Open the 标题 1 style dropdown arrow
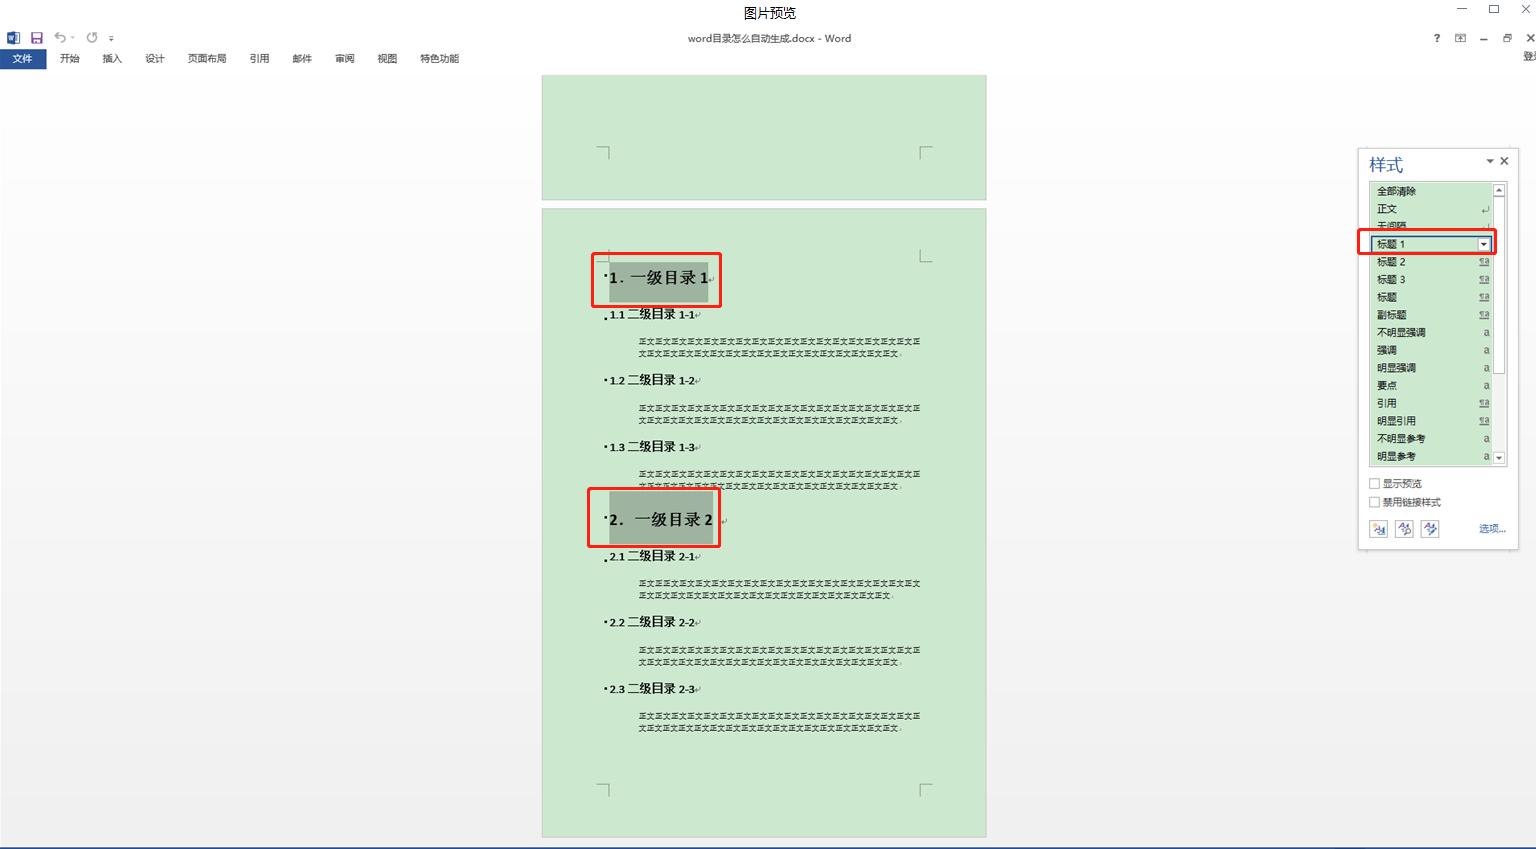 click(x=1484, y=244)
